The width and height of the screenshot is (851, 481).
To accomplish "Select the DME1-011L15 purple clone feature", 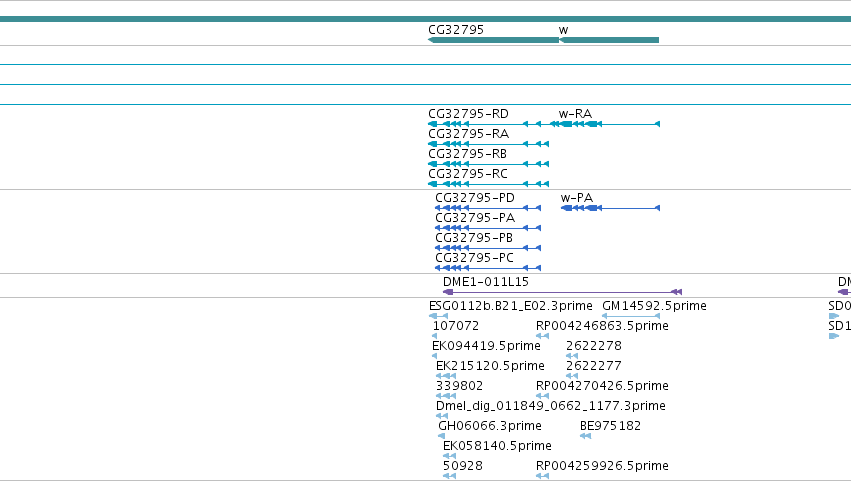I will [562, 292].
